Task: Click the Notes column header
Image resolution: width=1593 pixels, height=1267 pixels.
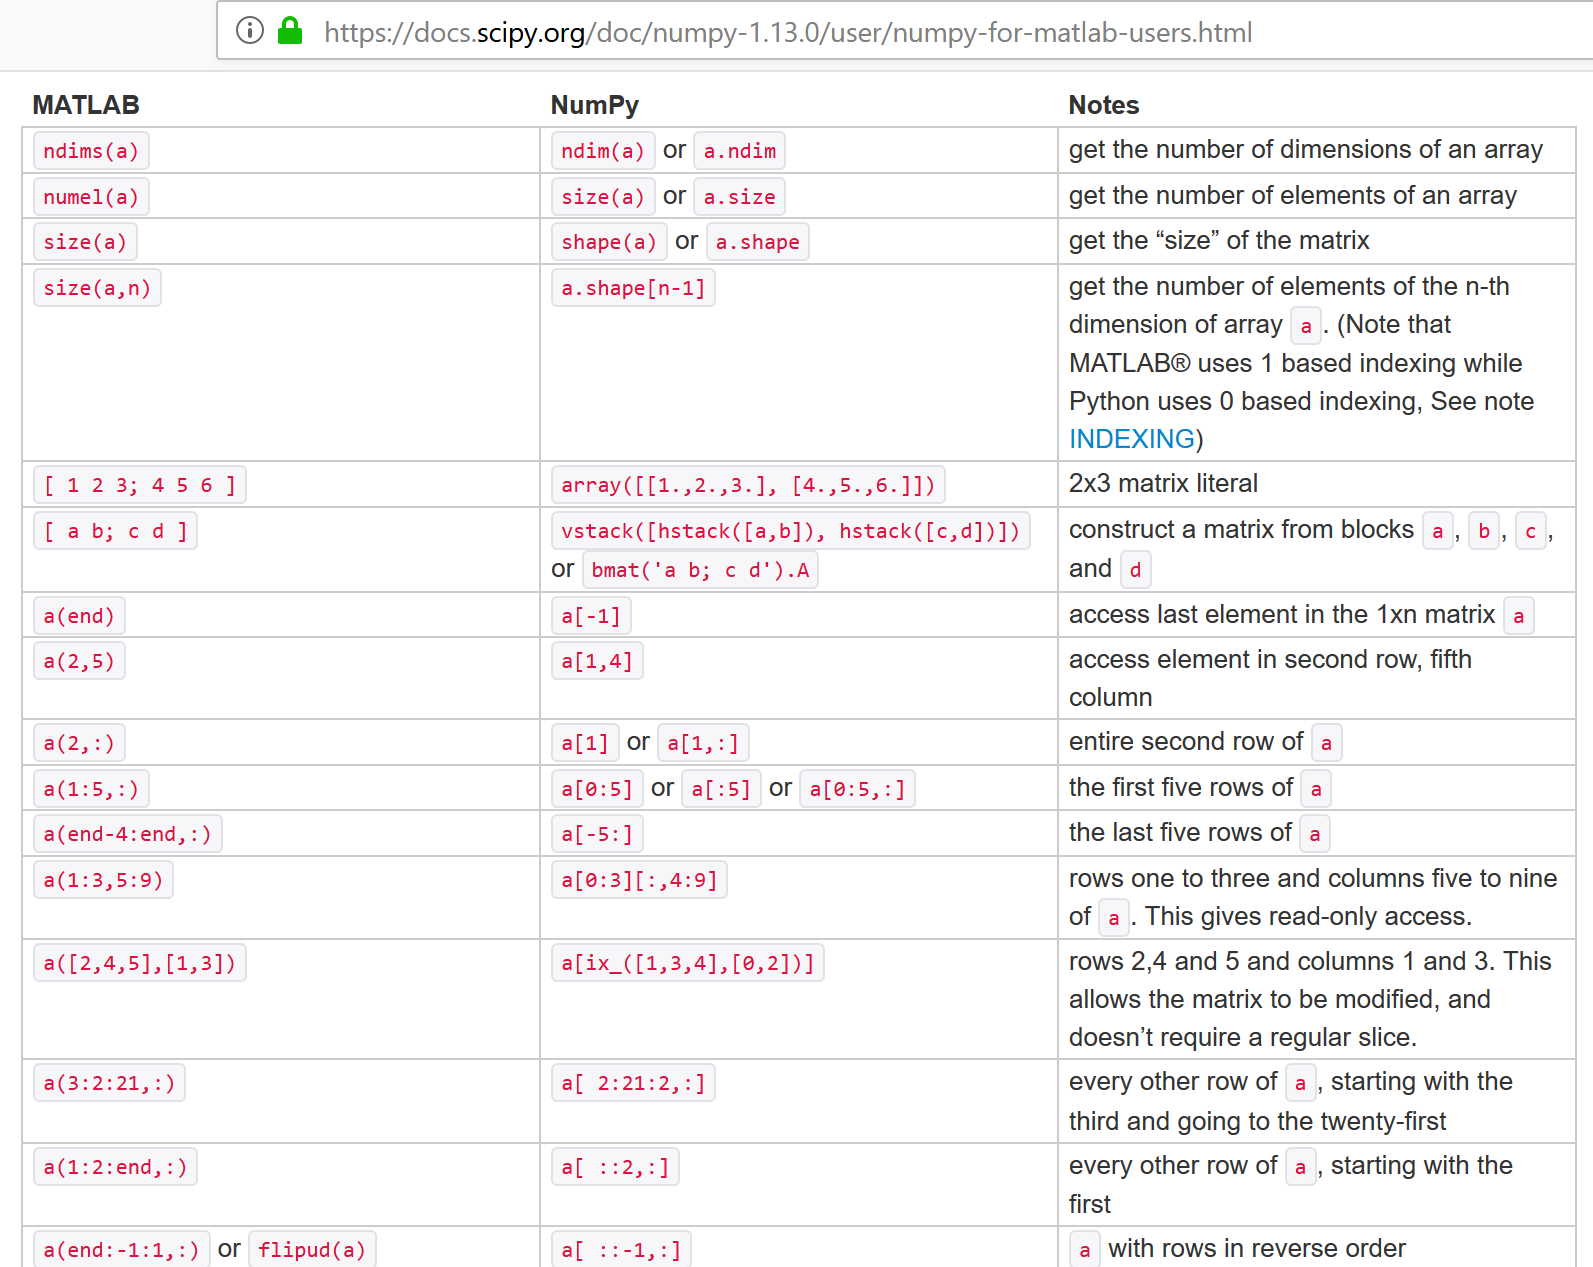Action: point(1103,105)
